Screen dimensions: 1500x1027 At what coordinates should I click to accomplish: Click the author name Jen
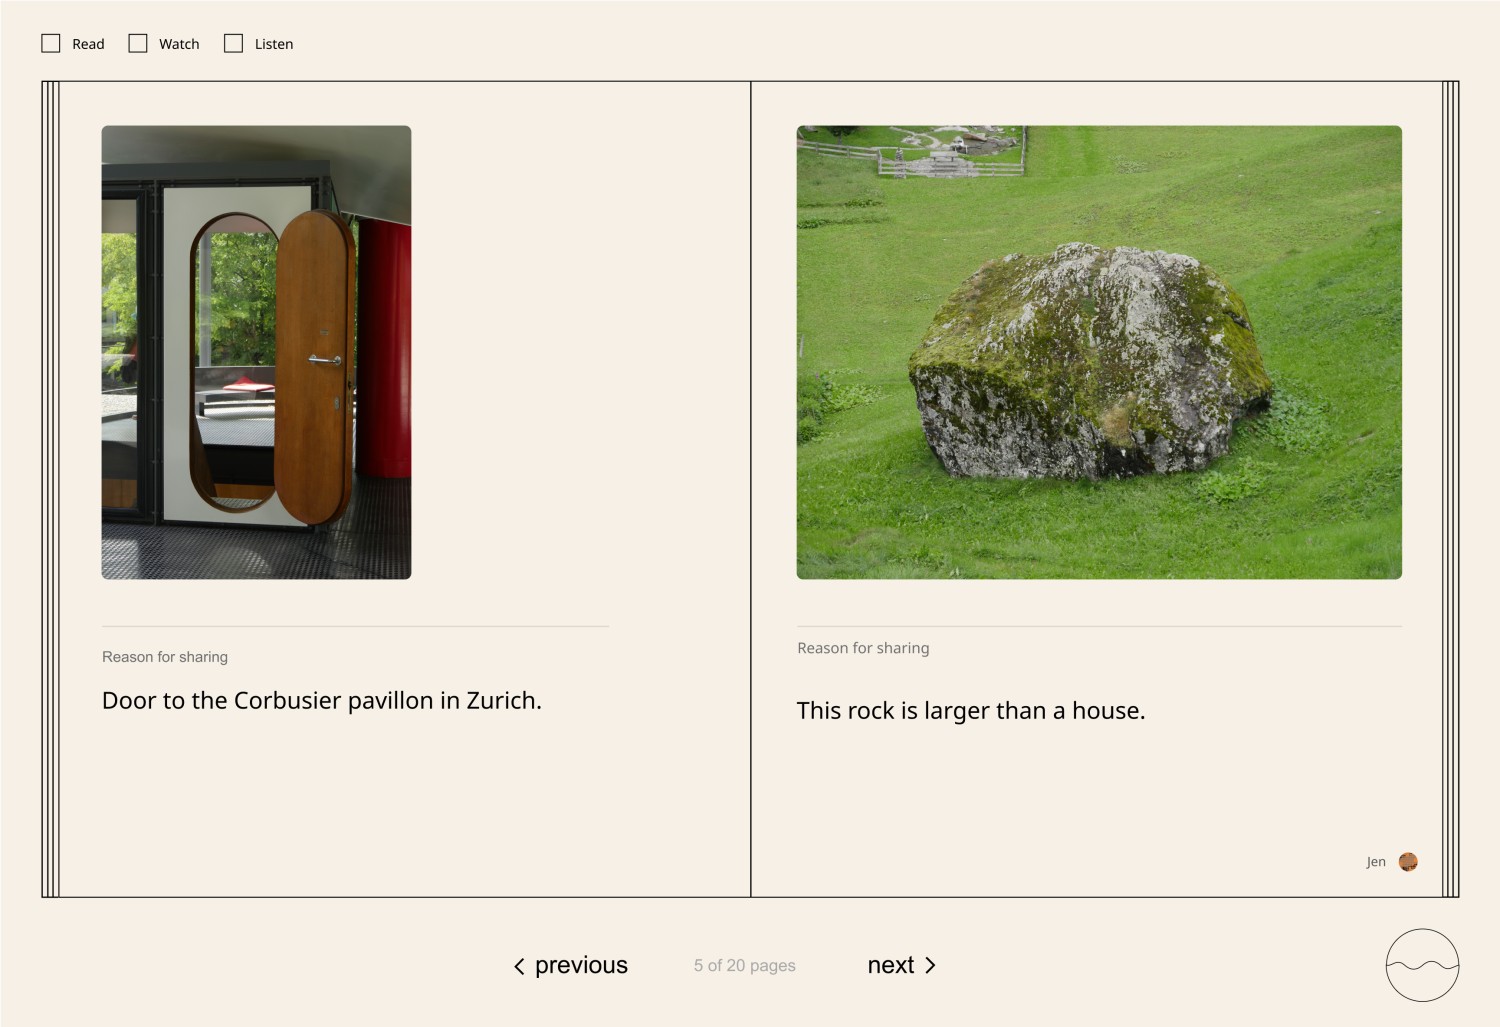pos(1376,862)
